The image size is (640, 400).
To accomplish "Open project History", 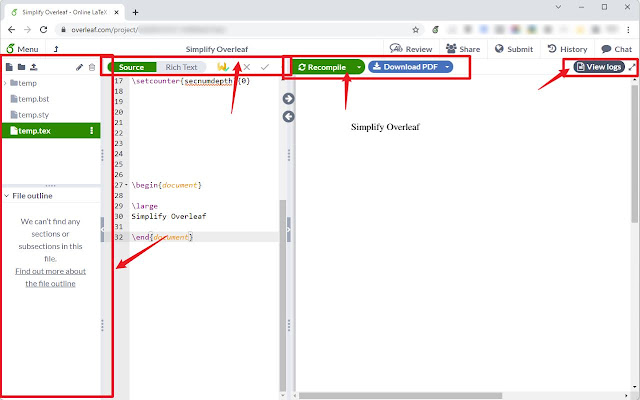I will click(x=567, y=49).
